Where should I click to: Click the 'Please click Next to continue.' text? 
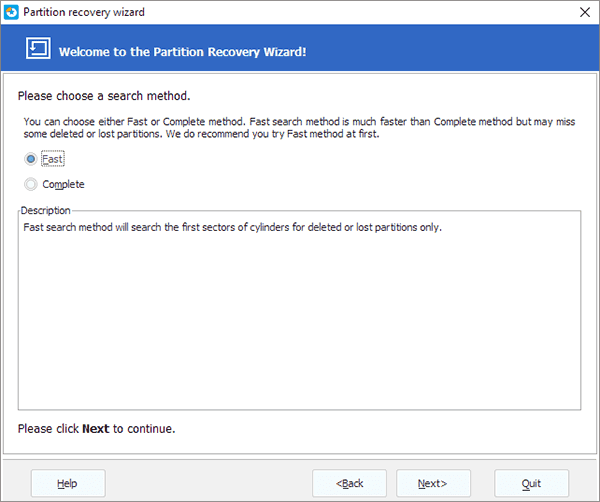(x=96, y=429)
